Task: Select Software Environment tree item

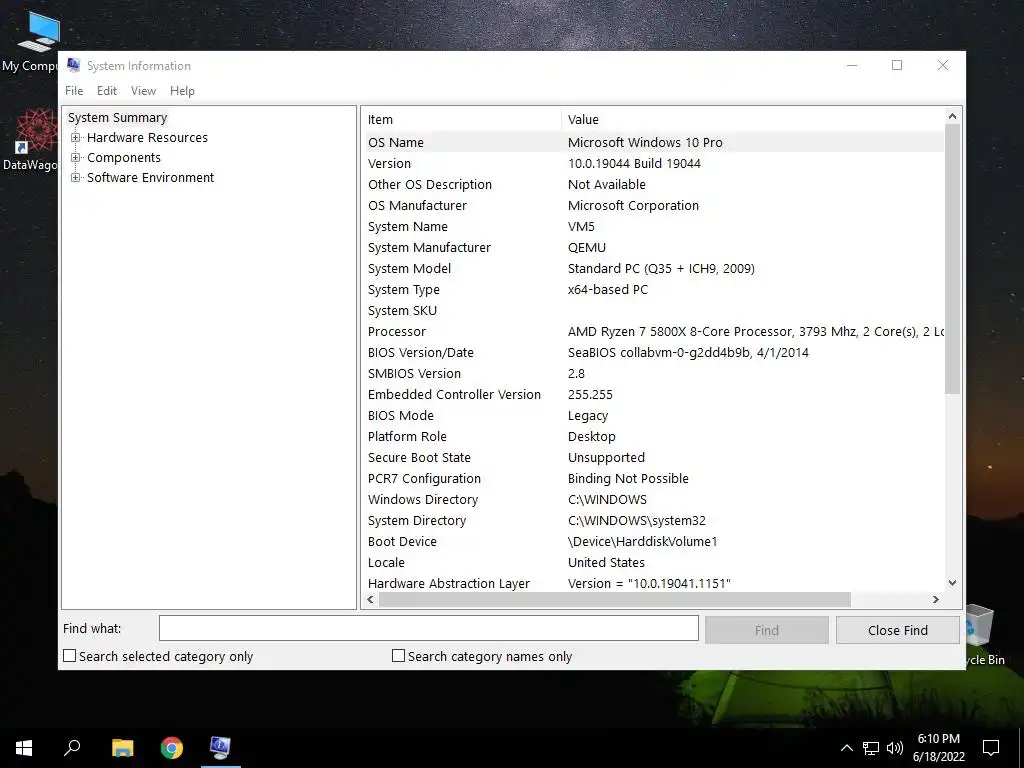Action: pos(150,178)
